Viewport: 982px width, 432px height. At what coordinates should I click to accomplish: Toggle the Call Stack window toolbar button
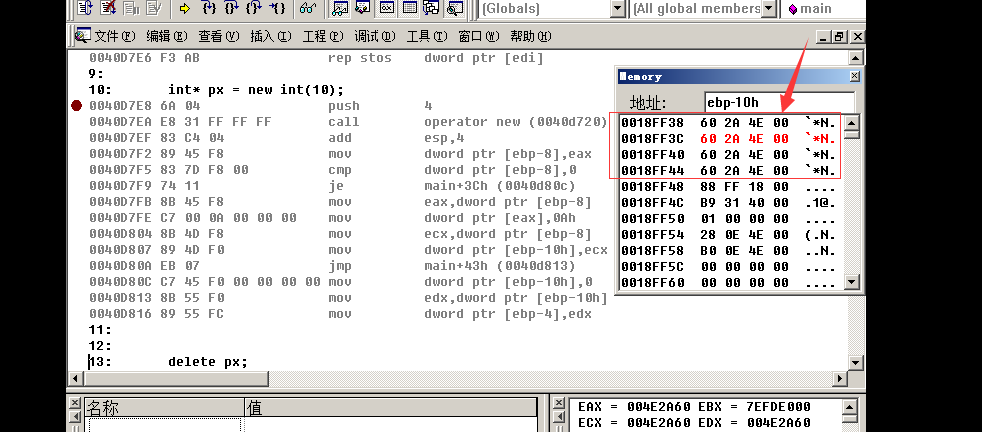click(x=431, y=8)
